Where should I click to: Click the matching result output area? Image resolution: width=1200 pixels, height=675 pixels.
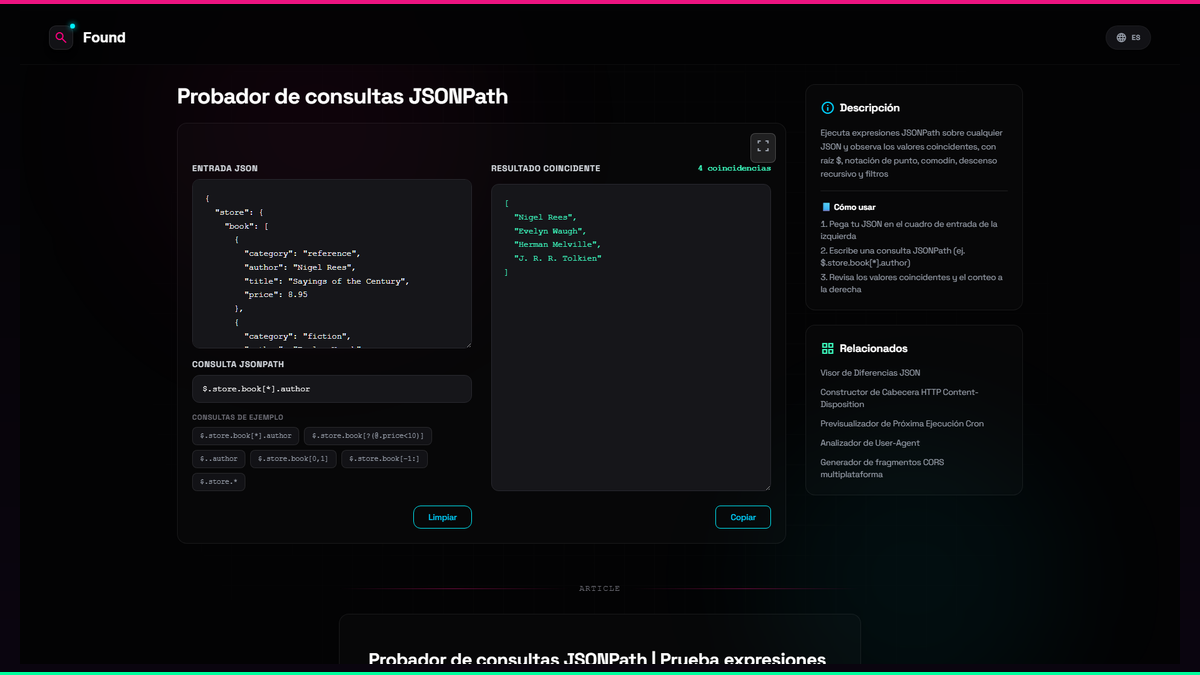click(631, 337)
